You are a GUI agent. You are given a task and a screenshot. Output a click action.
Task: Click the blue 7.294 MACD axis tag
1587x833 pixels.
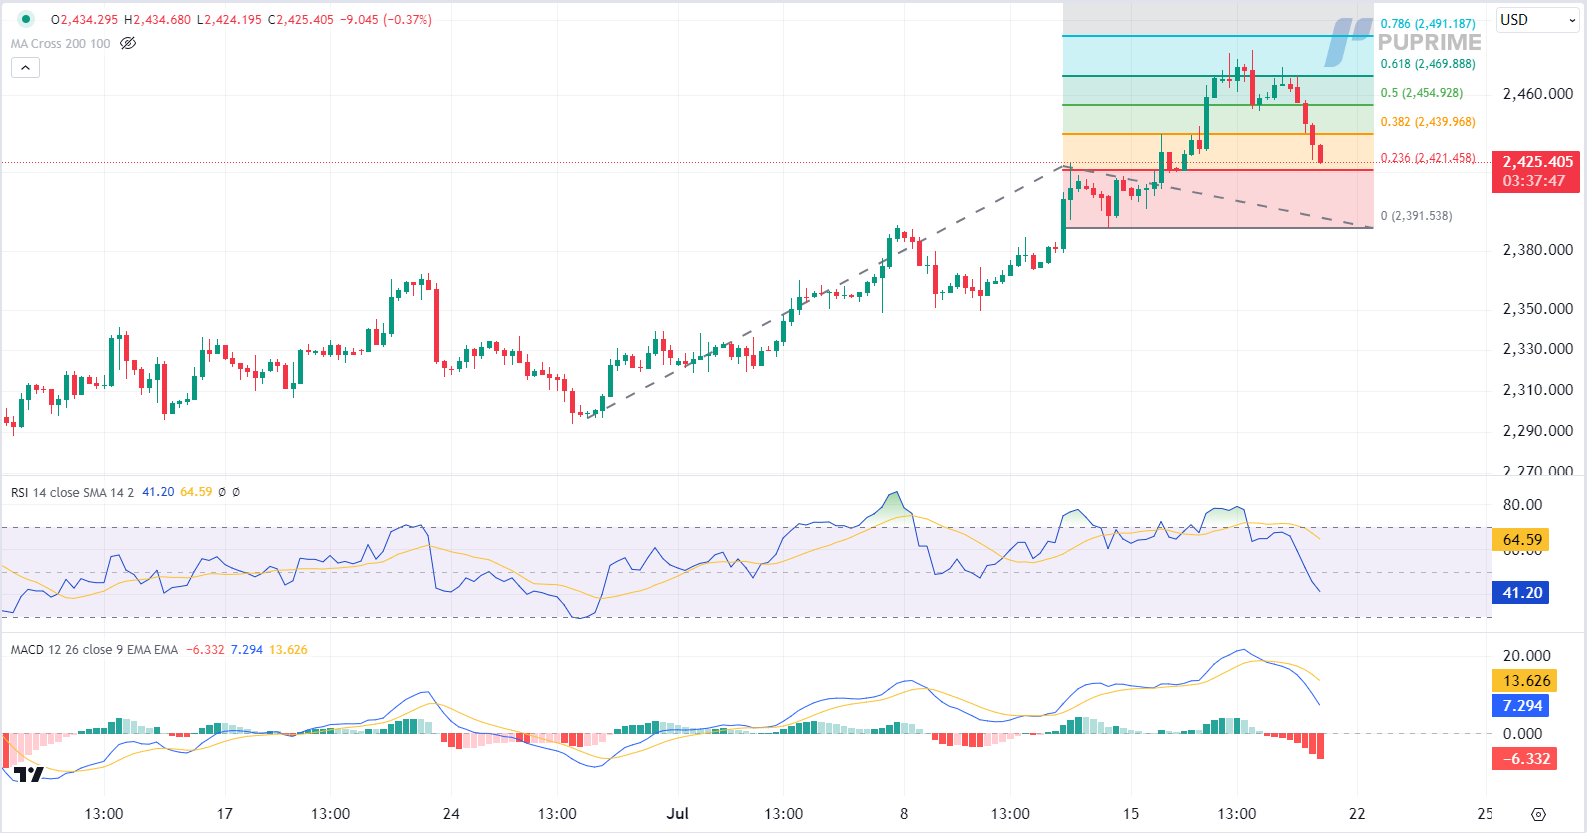pyautogui.click(x=1520, y=706)
